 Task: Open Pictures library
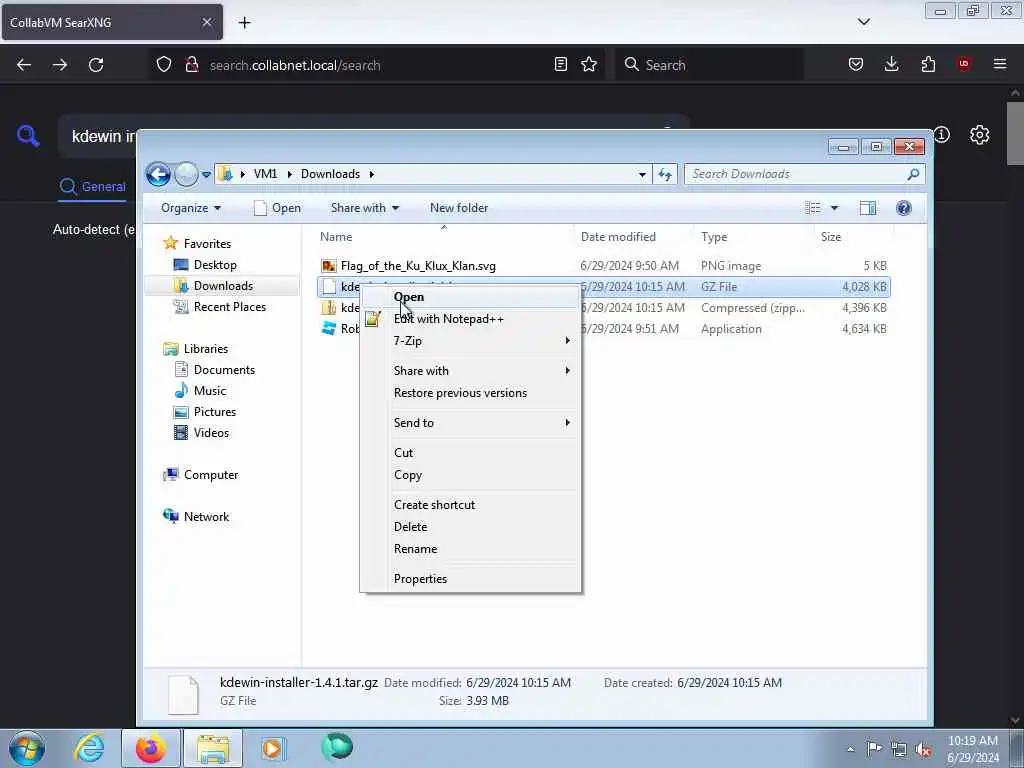pyautogui.click(x=214, y=411)
